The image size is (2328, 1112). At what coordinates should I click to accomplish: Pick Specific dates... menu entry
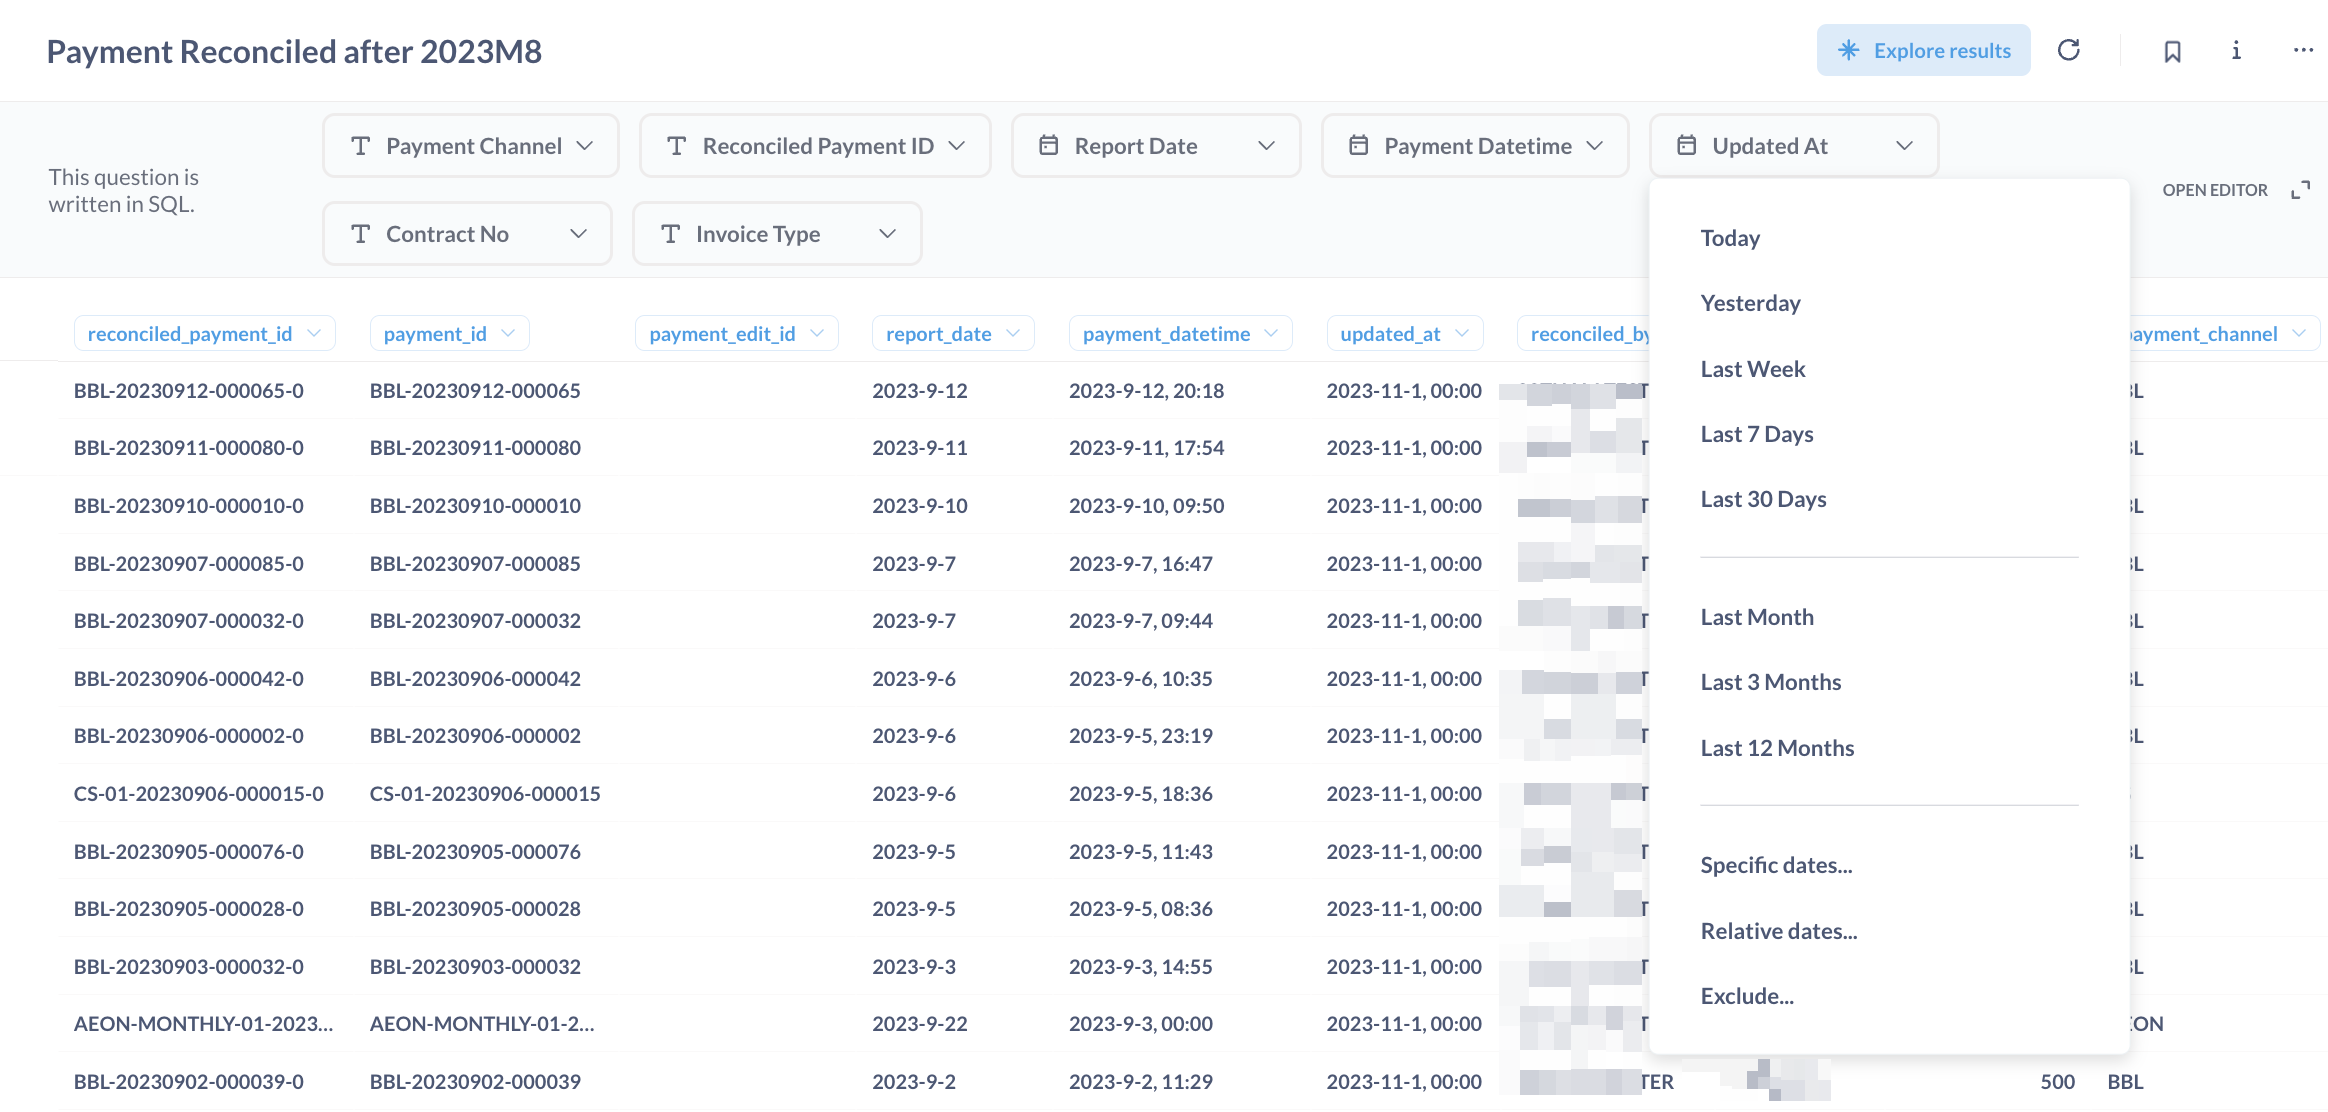point(1776,865)
